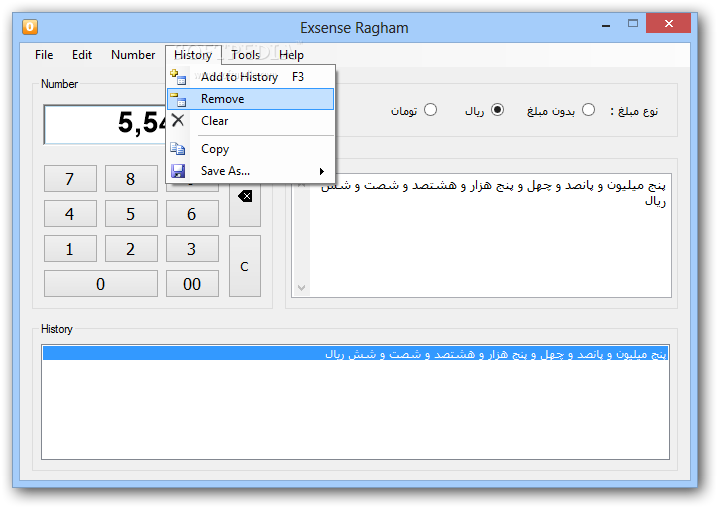Close the Exsense Ragham window
Viewport: 718px width, 508px height.
point(669,23)
